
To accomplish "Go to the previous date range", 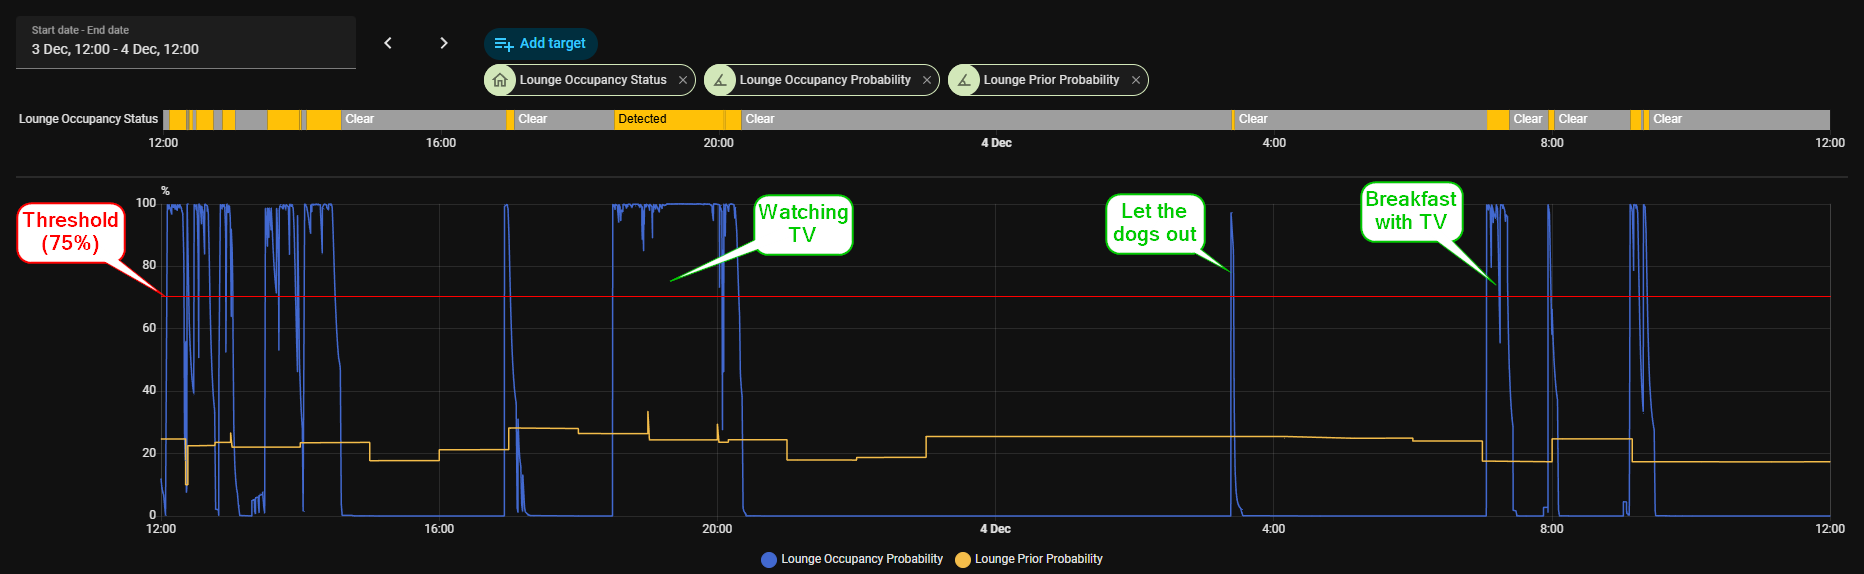I will click(x=388, y=43).
